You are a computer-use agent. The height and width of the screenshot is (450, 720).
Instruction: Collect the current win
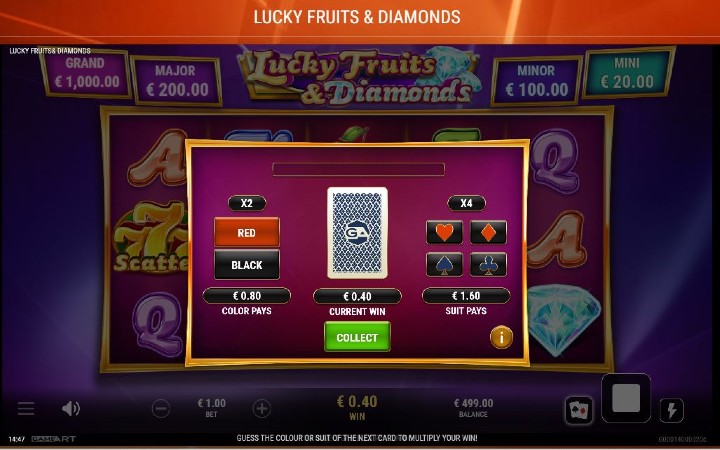(x=357, y=337)
